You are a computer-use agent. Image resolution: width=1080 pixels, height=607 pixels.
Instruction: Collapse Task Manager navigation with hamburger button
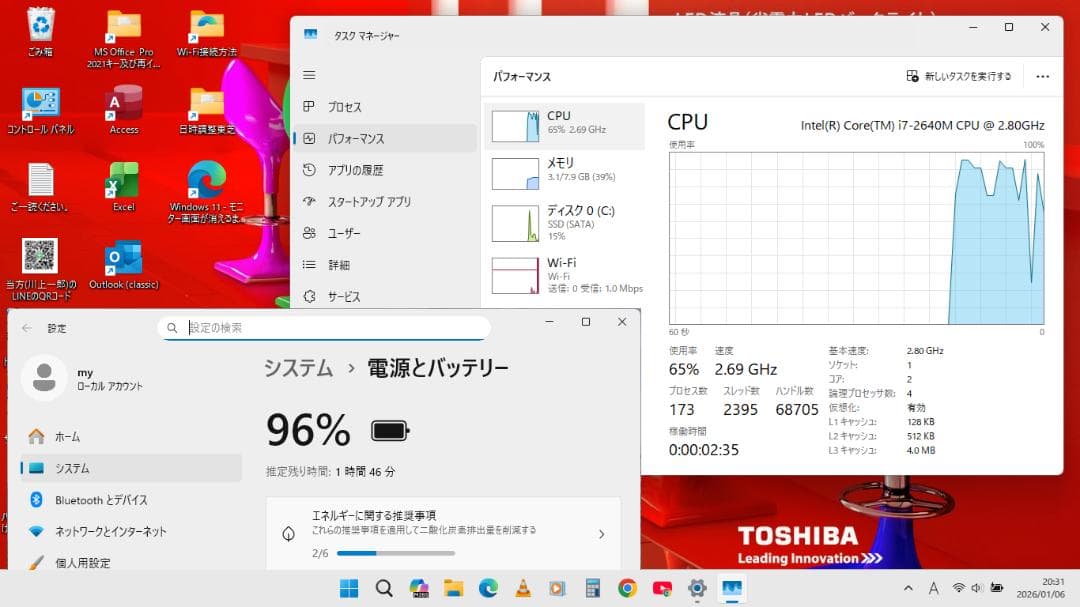[309, 74]
